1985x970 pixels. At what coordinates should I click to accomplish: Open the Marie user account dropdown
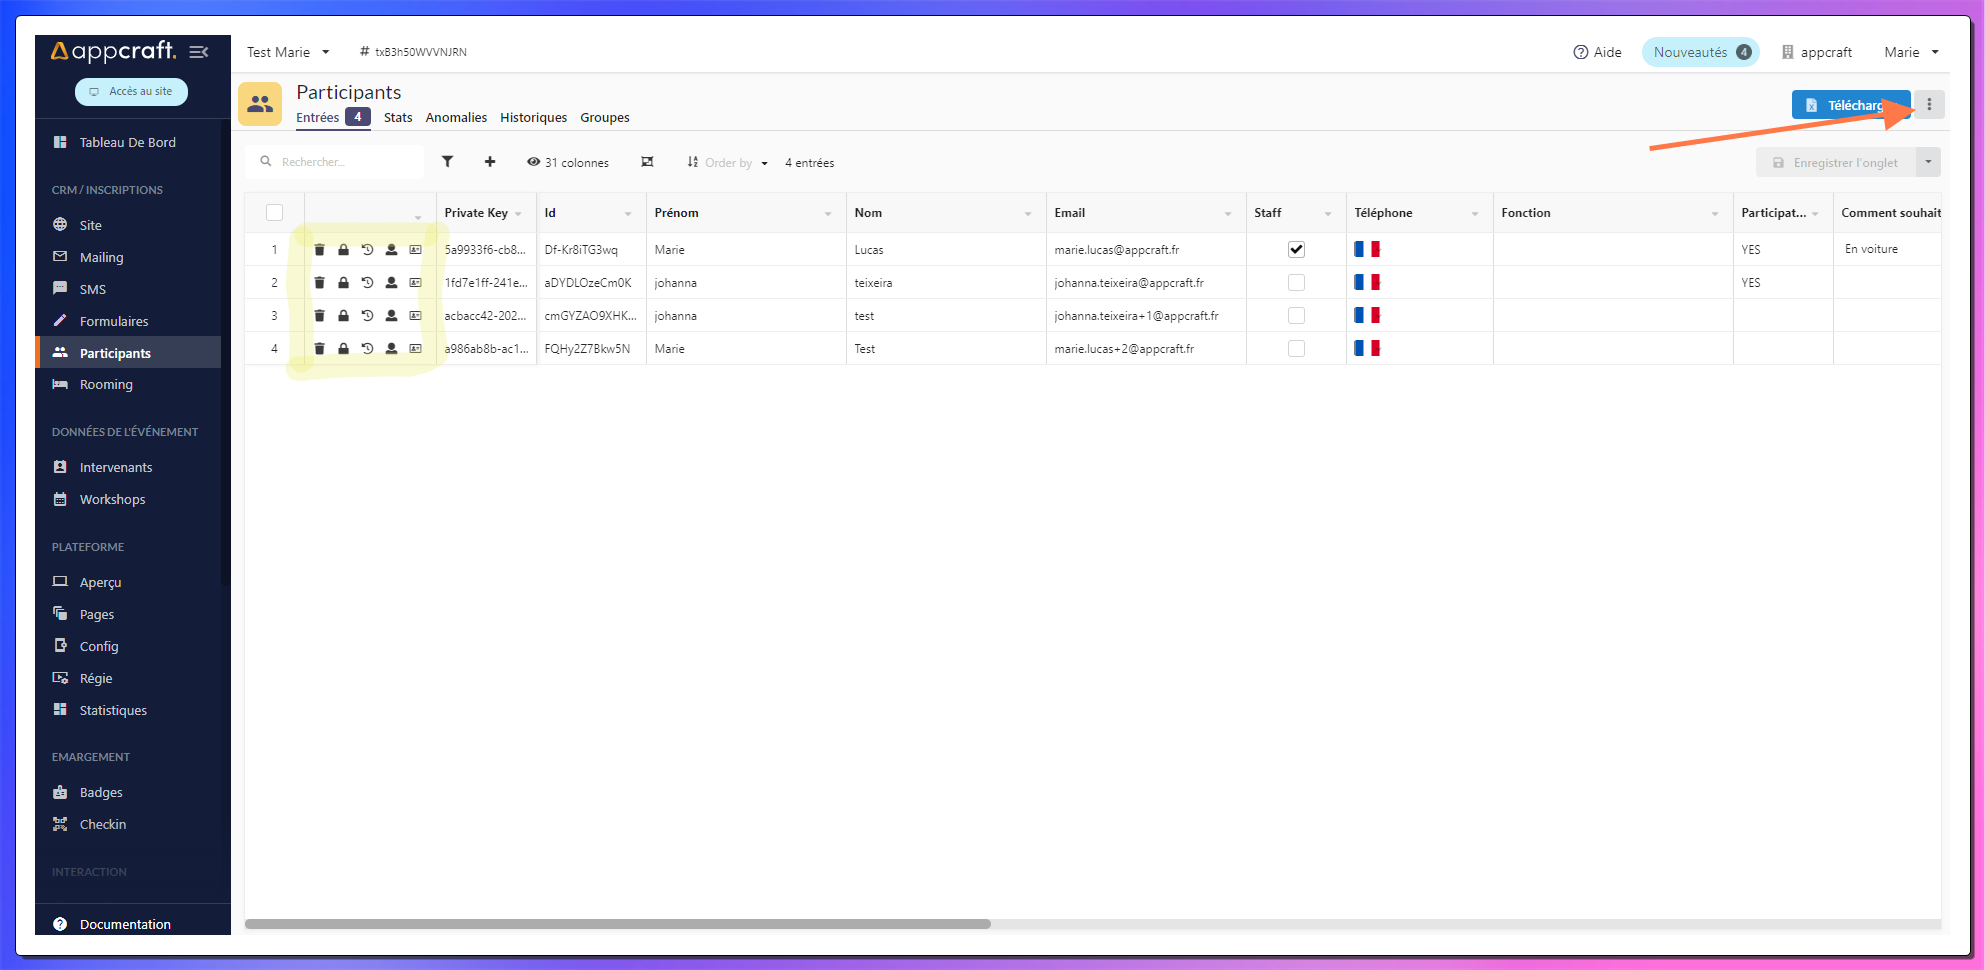click(x=1911, y=52)
